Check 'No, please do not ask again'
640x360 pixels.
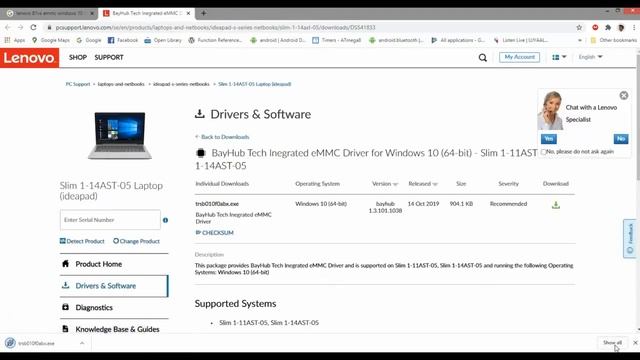[544, 152]
